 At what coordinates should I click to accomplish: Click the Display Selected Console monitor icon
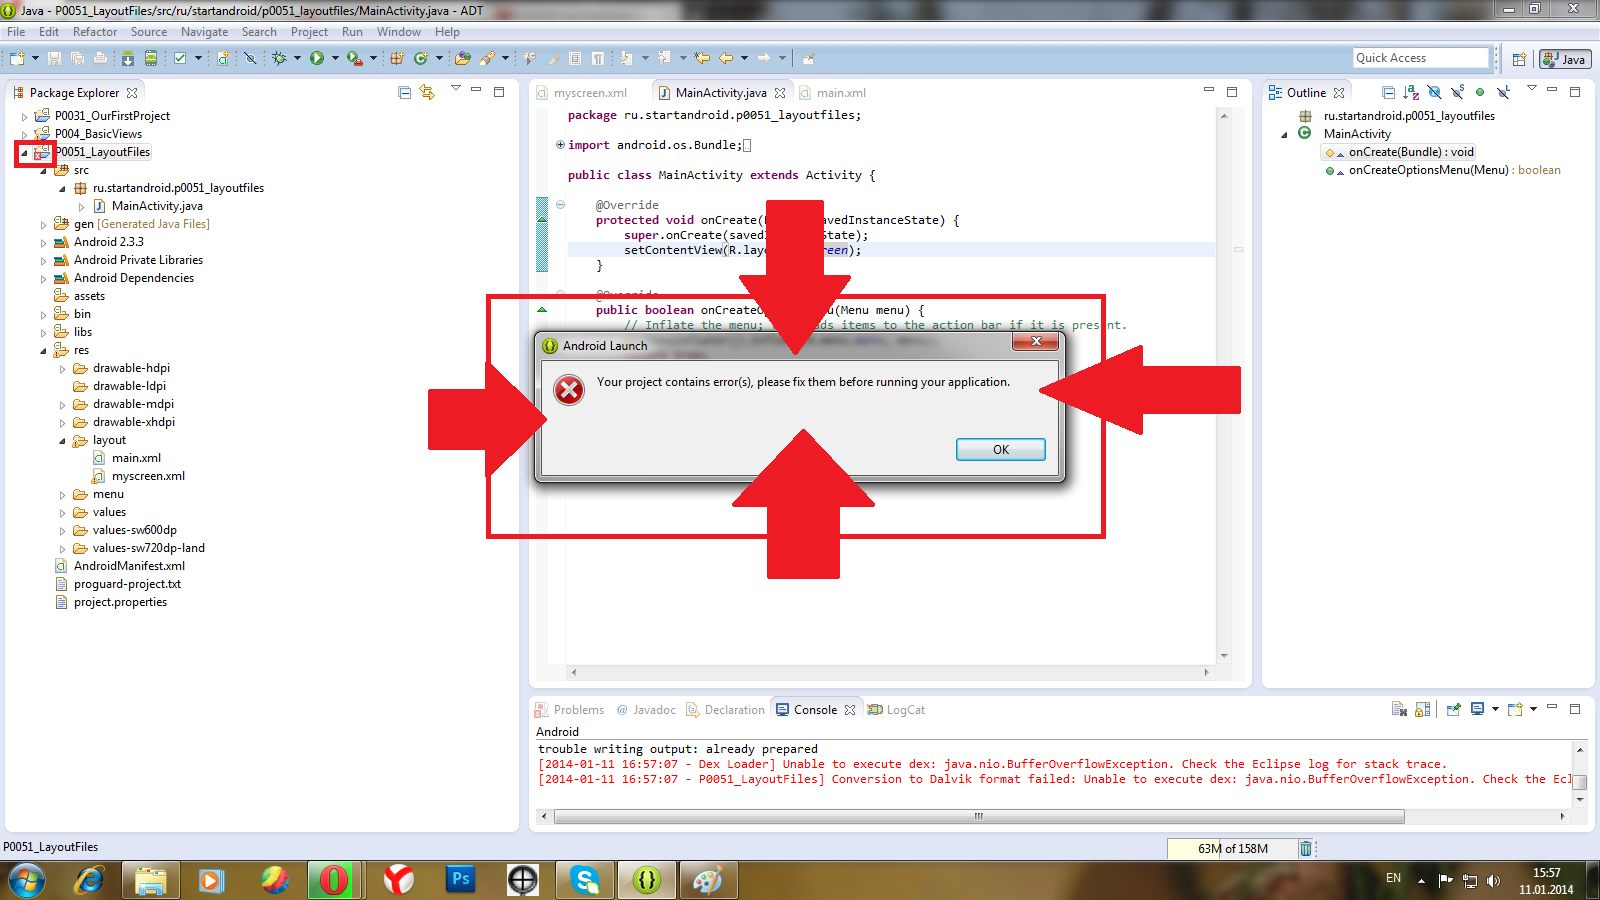1477,709
